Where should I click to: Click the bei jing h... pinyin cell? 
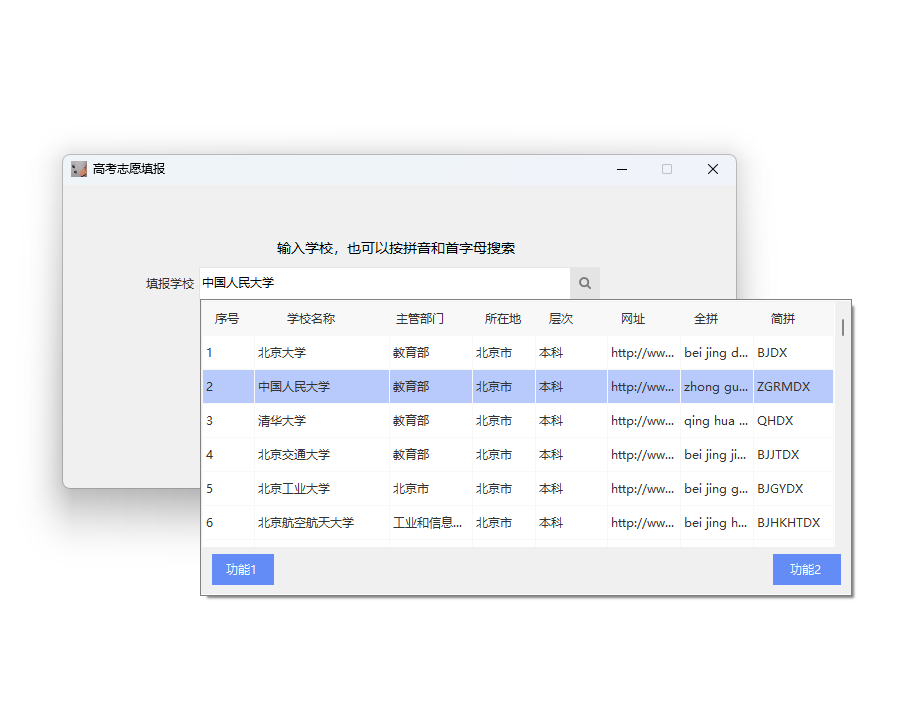tap(716, 523)
